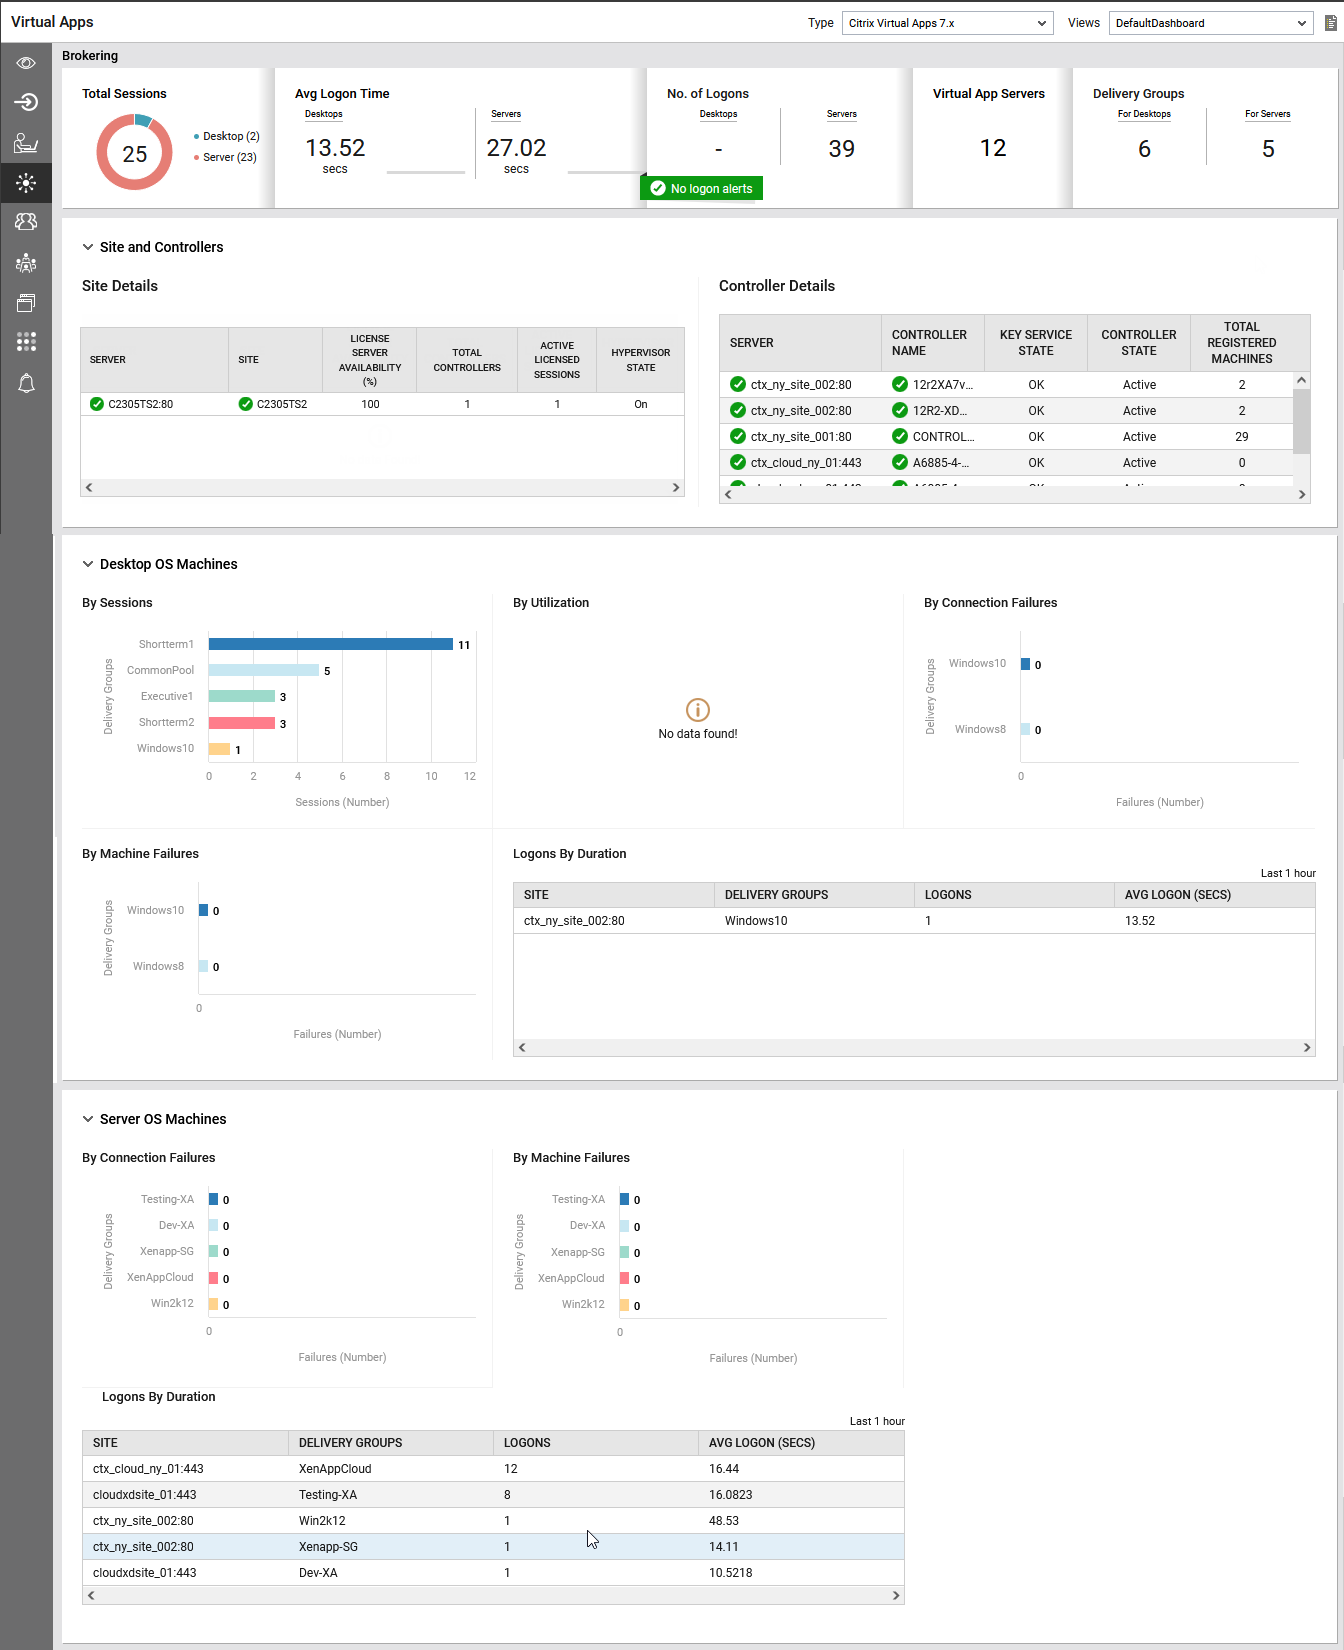Click the report document icon beside Views

tap(1330, 23)
